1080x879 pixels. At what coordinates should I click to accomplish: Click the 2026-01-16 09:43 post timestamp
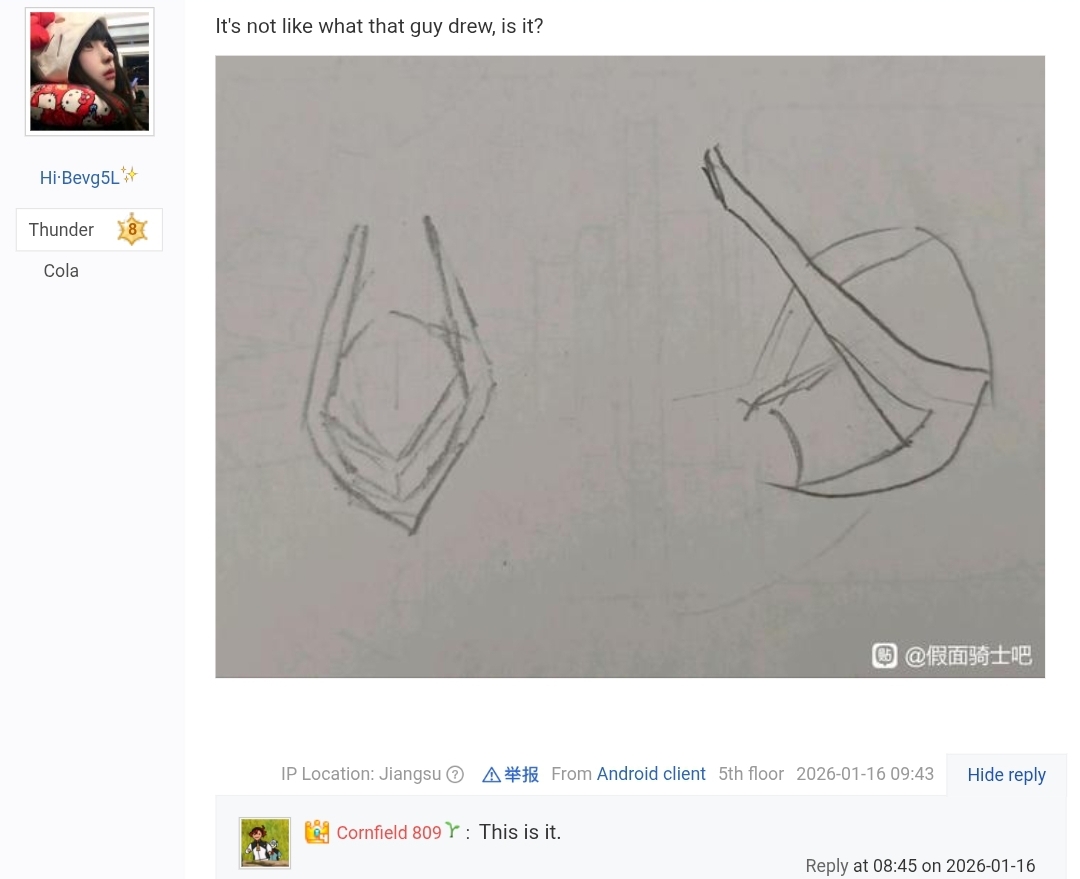tap(865, 774)
